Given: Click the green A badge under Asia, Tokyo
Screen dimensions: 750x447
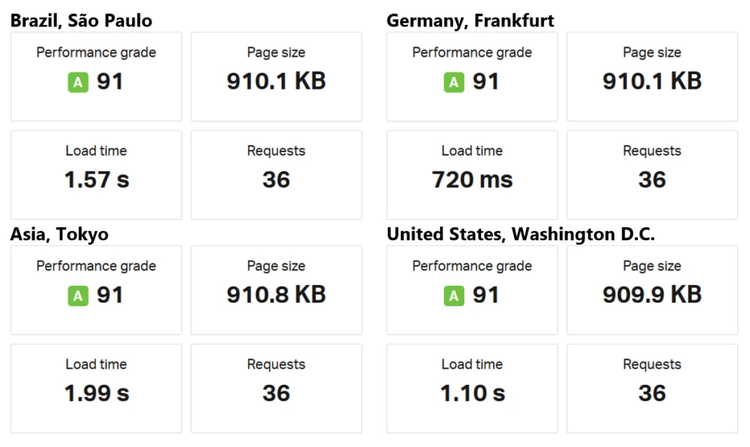Looking at the screenshot, I should click(78, 296).
